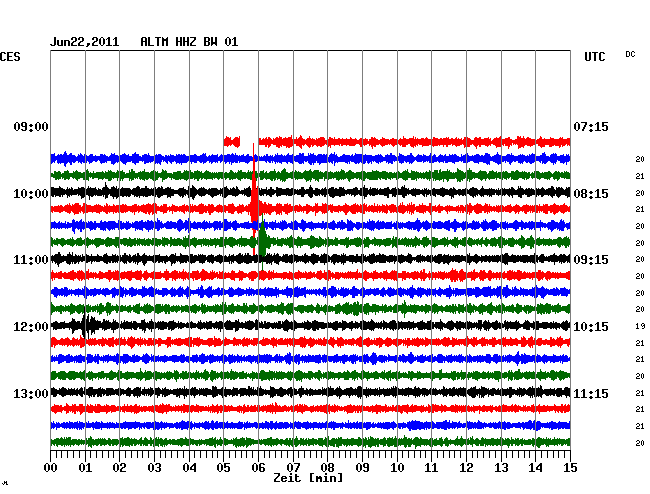Click the date label Jun22,2011
The image size is (650, 494).
click(x=84, y=42)
